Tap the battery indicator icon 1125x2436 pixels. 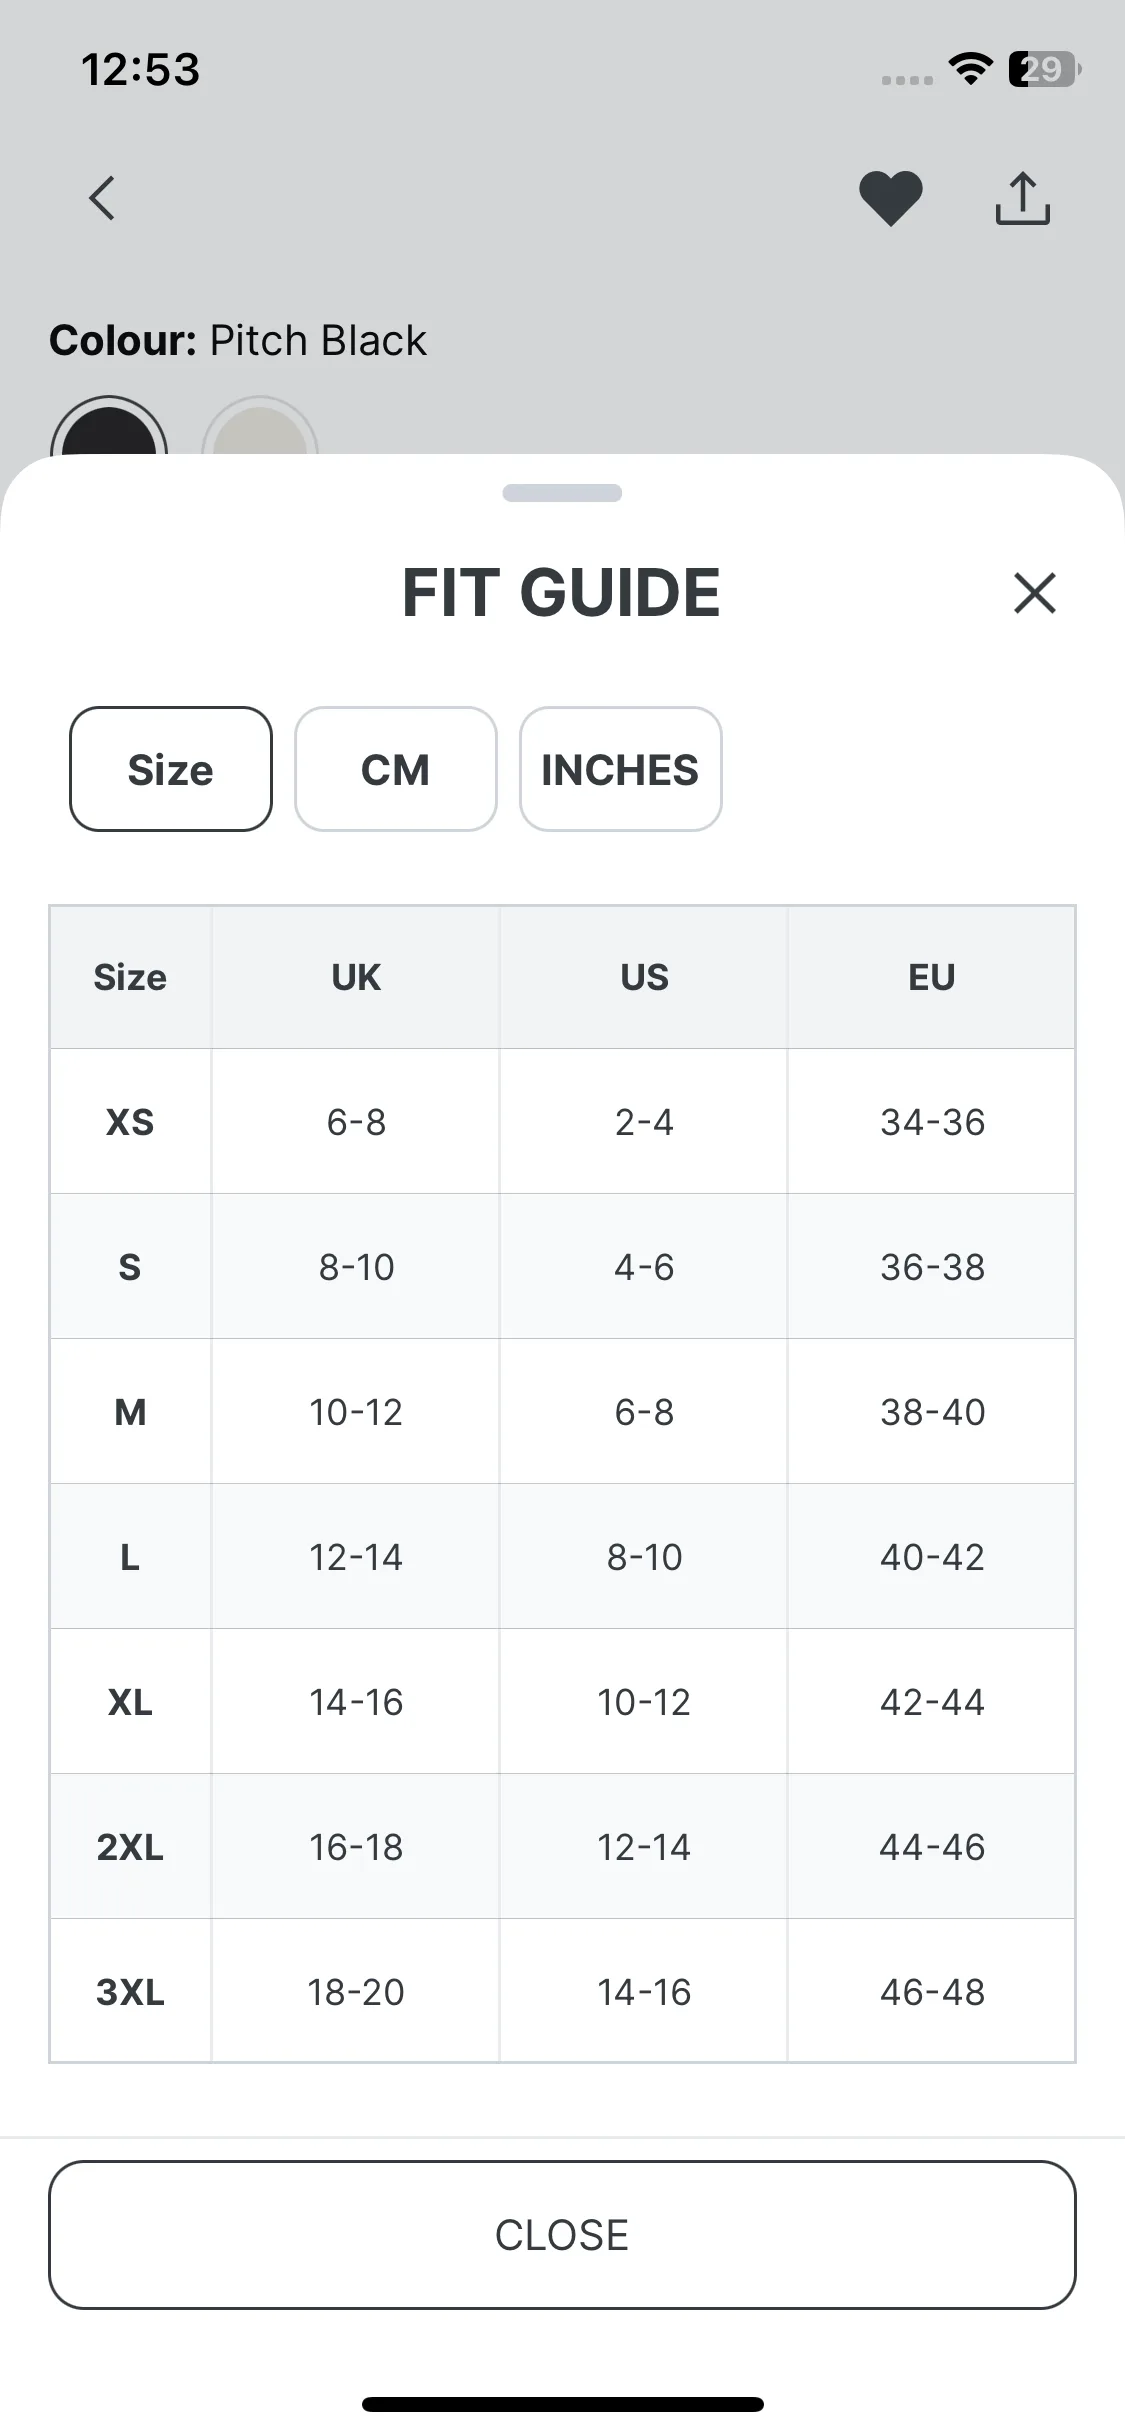coord(1045,70)
